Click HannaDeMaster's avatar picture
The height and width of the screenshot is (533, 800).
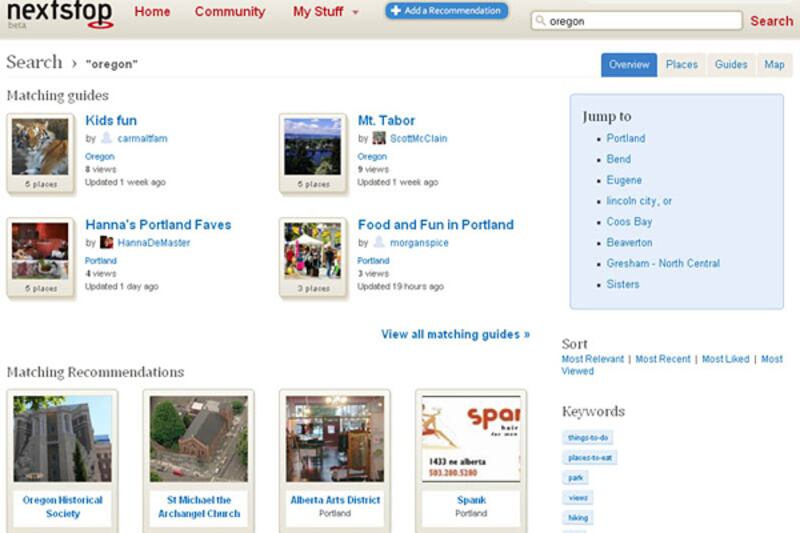pos(107,242)
